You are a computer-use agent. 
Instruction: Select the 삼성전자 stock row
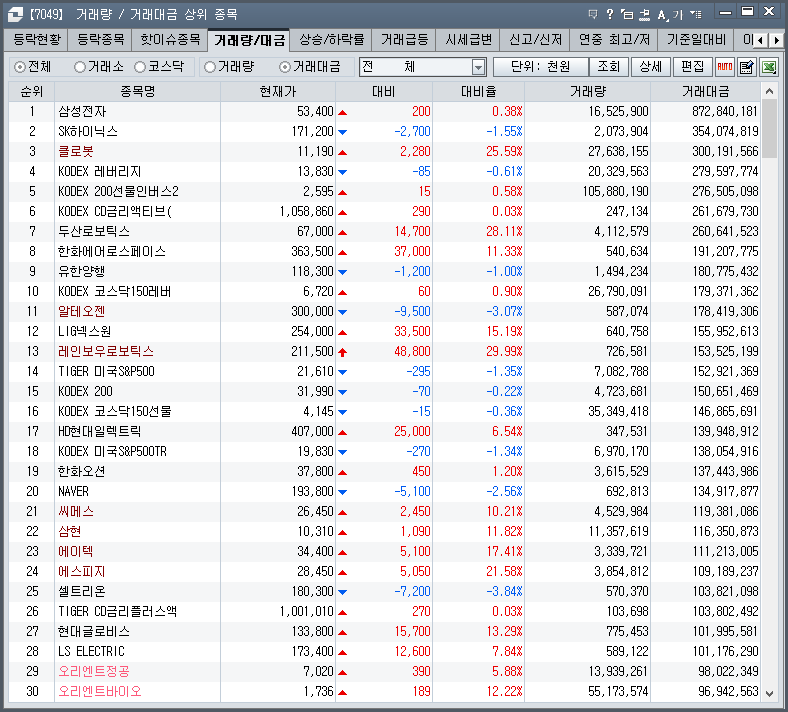(384, 112)
